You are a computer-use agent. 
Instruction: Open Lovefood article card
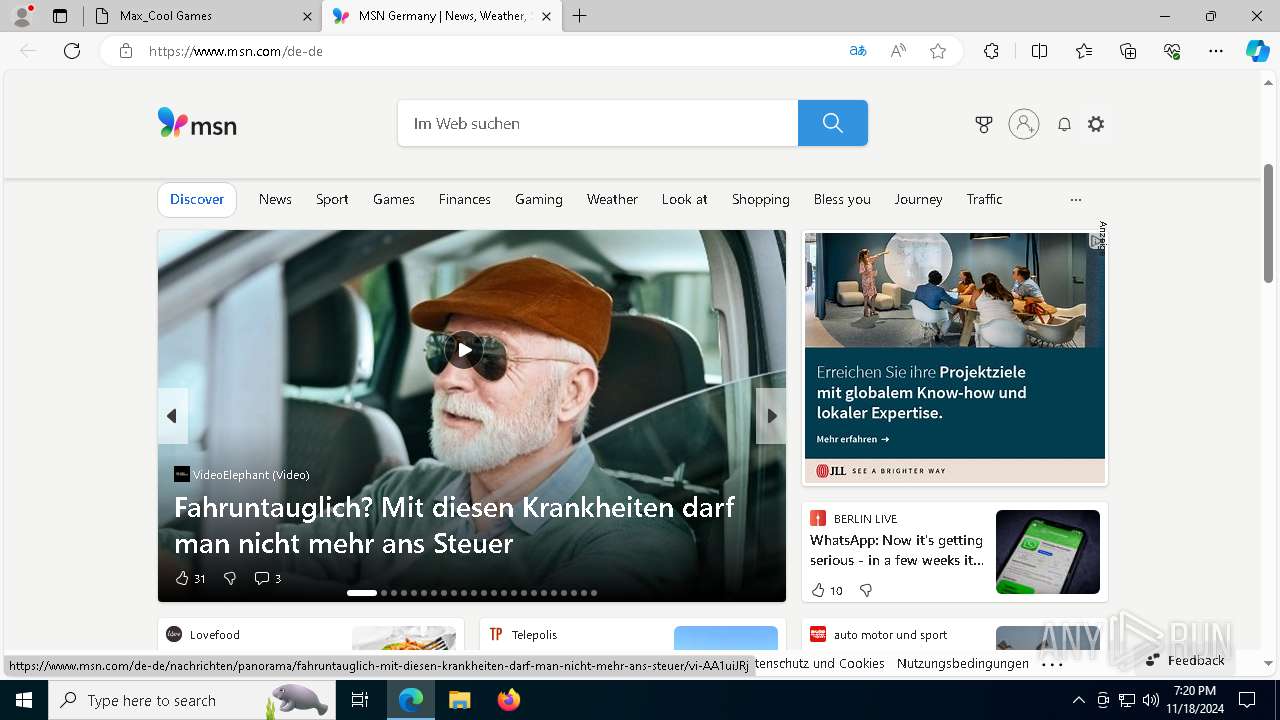click(310, 636)
